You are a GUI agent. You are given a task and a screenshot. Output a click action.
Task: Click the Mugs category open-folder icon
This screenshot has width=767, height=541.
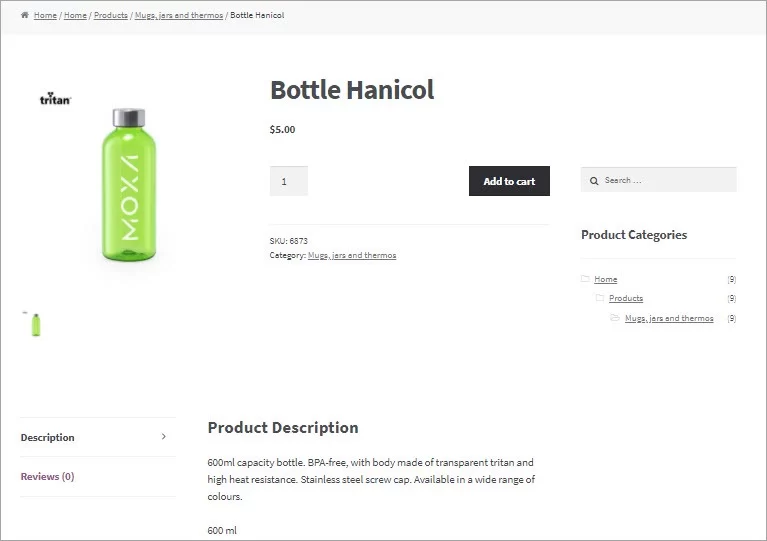(x=615, y=318)
